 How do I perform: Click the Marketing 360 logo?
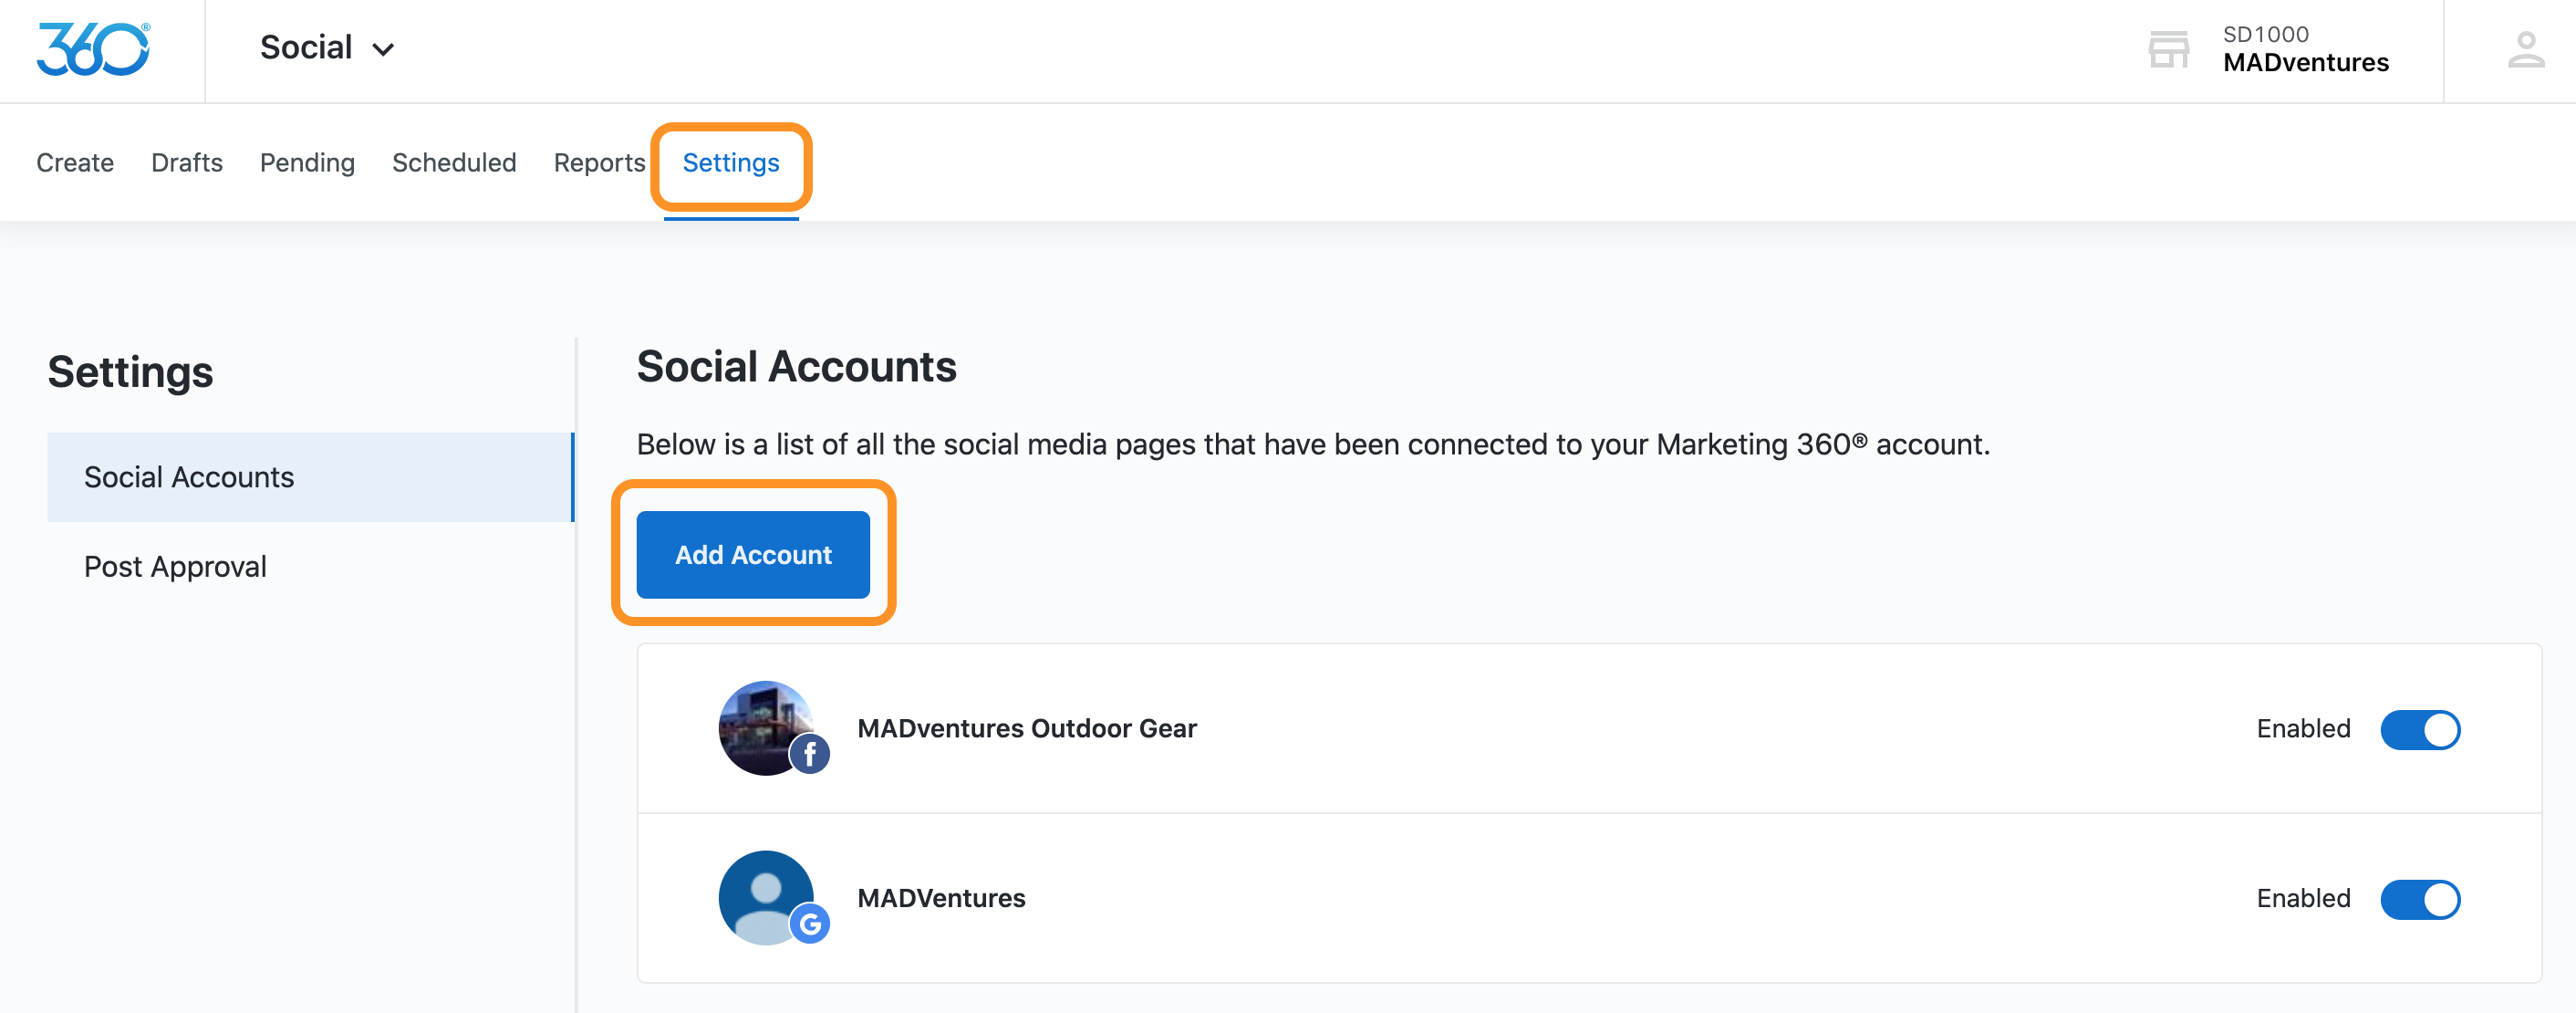pos(93,49)
